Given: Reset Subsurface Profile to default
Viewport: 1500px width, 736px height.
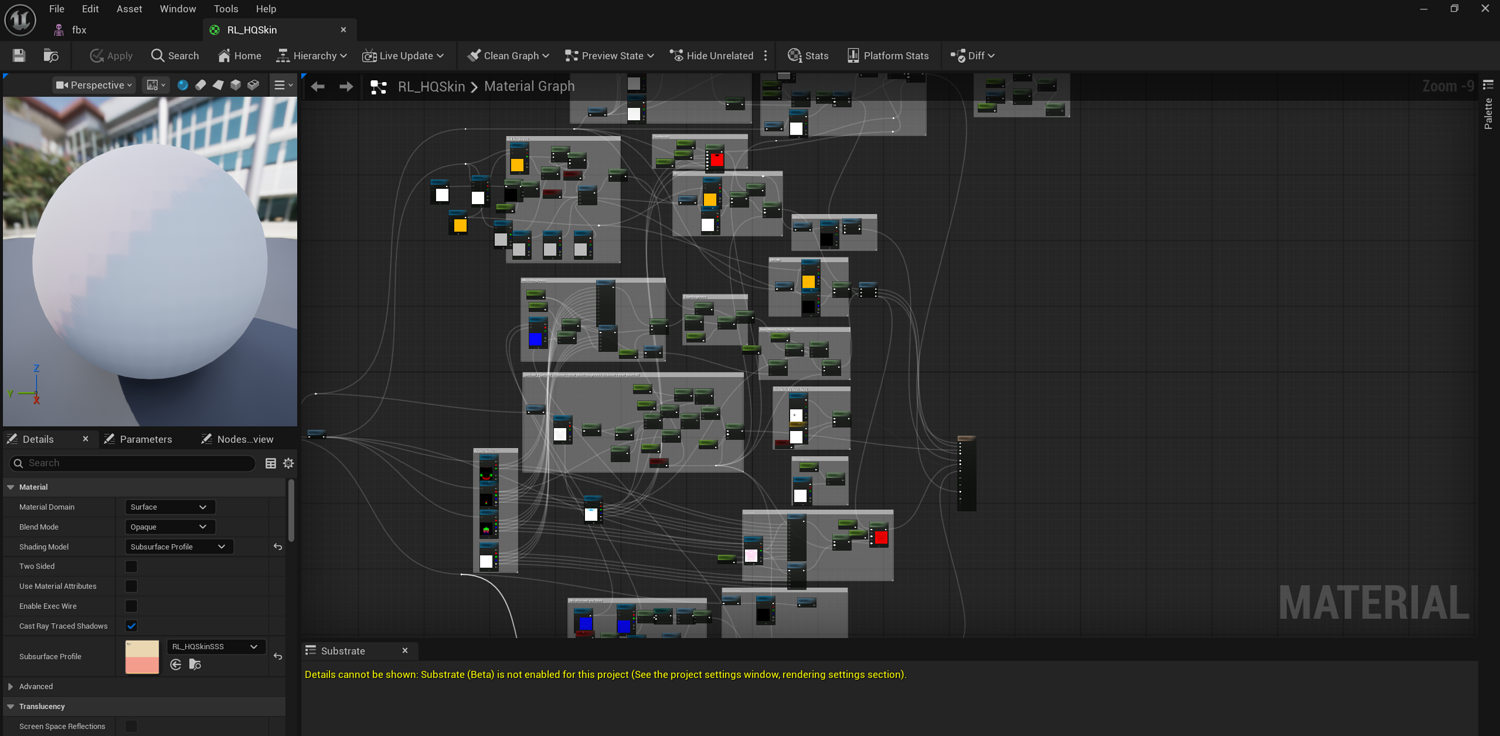Looking at the screenshot, I should (278, 657).
